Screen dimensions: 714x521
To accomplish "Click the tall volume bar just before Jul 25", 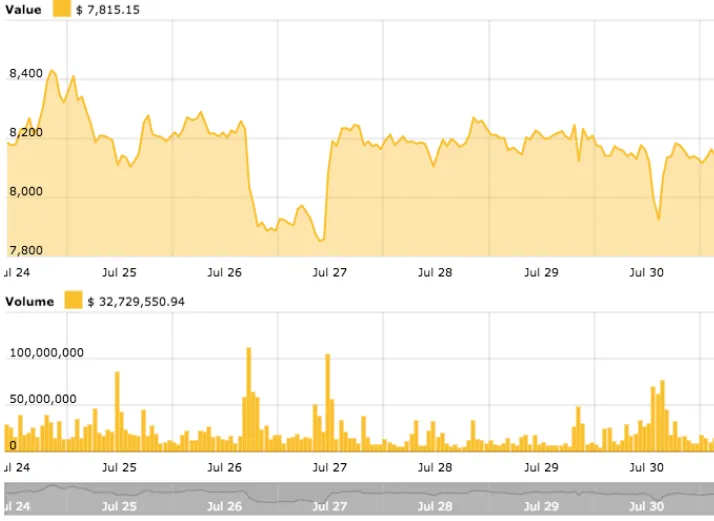I will pyautogui.click(x=117, y=411).
